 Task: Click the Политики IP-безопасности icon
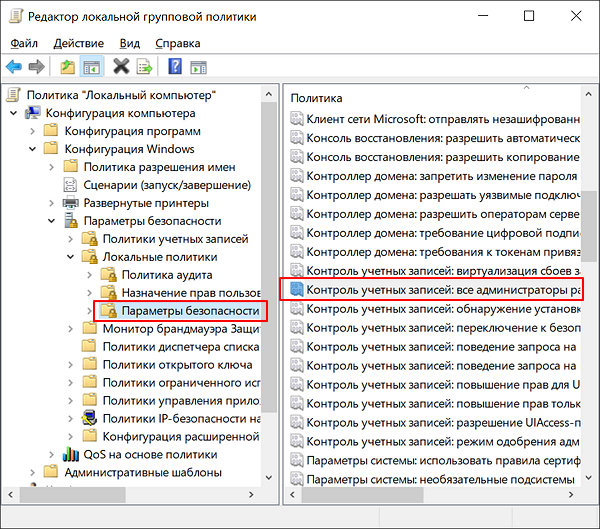(x=90, y=418)
